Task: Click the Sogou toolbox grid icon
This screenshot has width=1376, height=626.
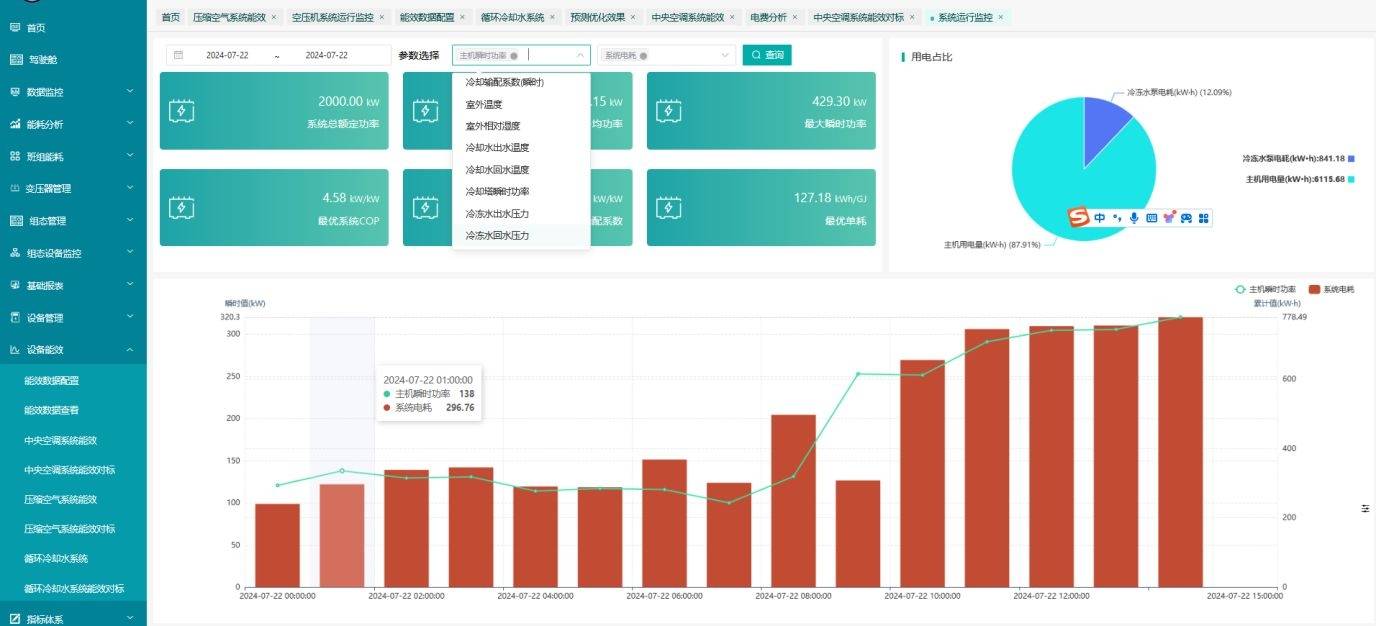Action: coord(1203,217)
